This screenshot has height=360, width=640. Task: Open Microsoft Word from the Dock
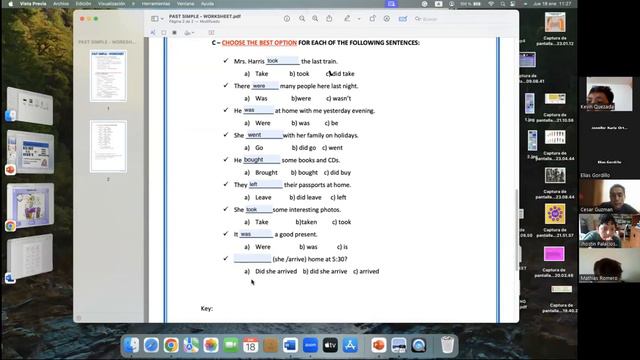[290, 345]
